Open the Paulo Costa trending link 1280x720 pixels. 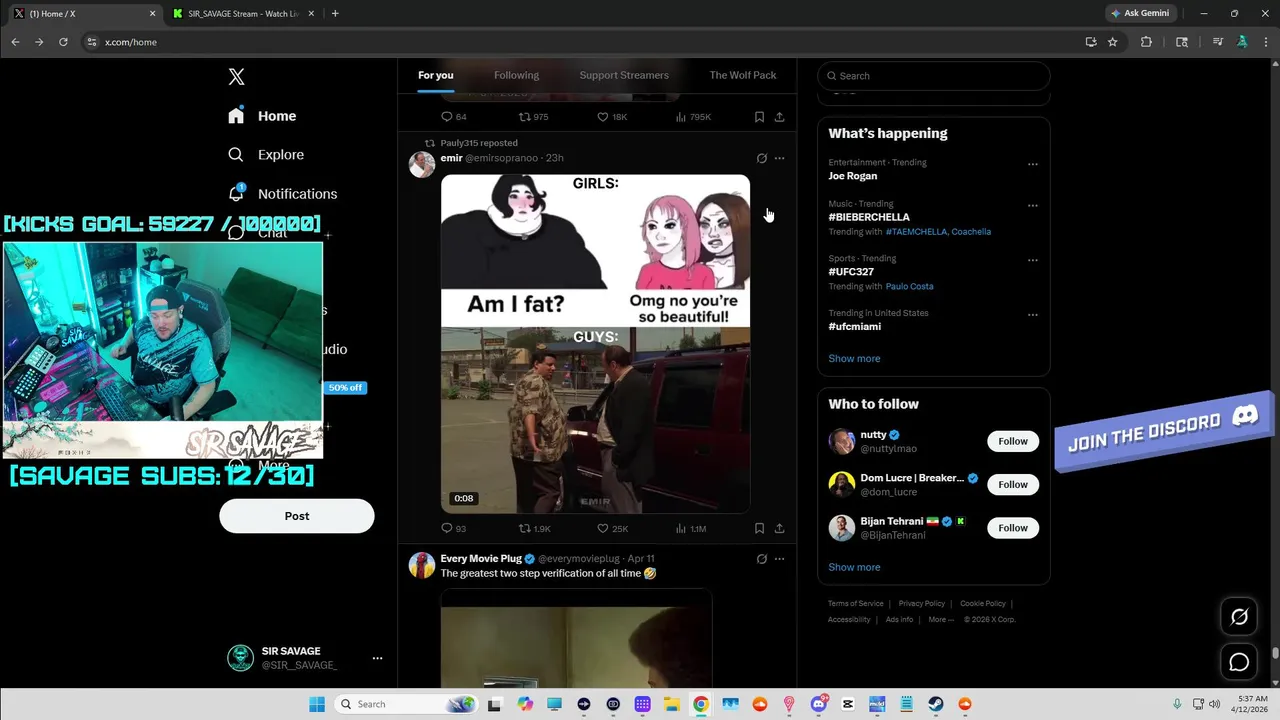[x=909, y=286]
